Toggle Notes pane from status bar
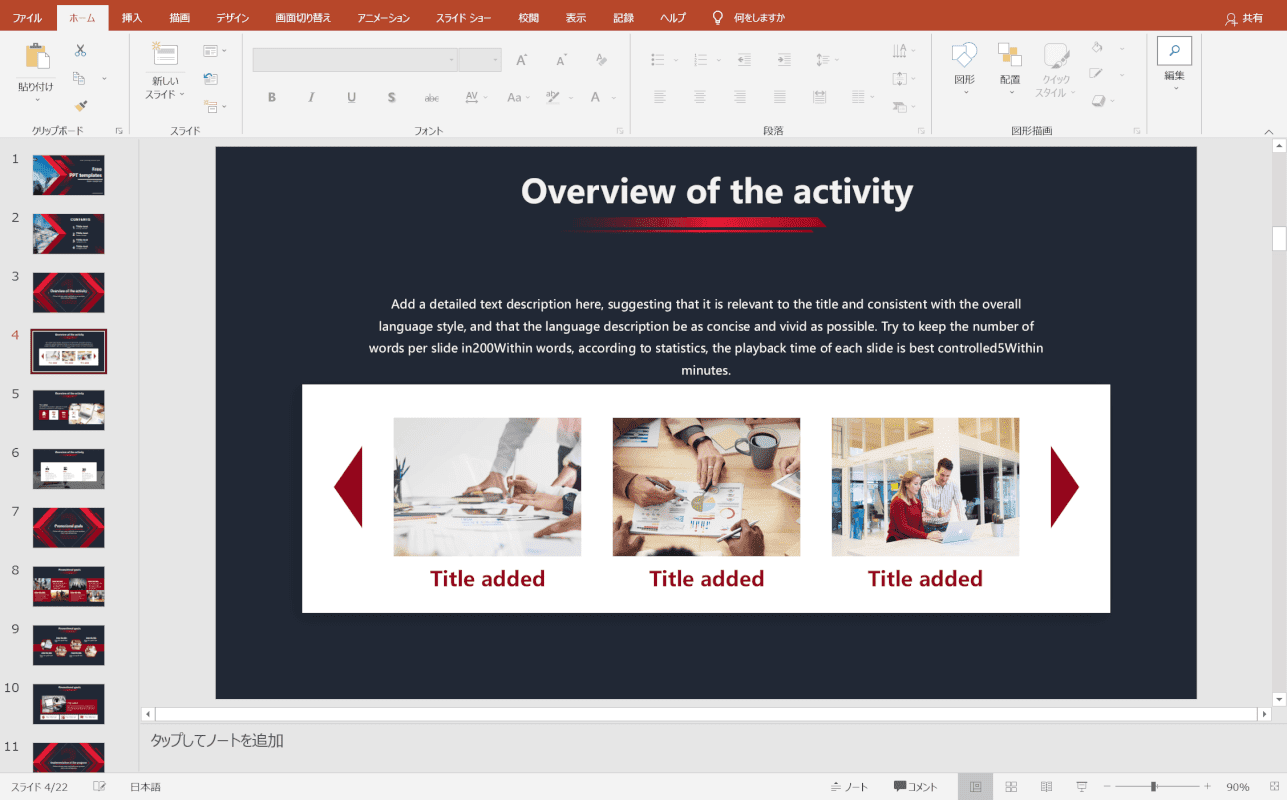This screenshot has height=800, width=1287. pyautogui.click(x=849, y=787)
